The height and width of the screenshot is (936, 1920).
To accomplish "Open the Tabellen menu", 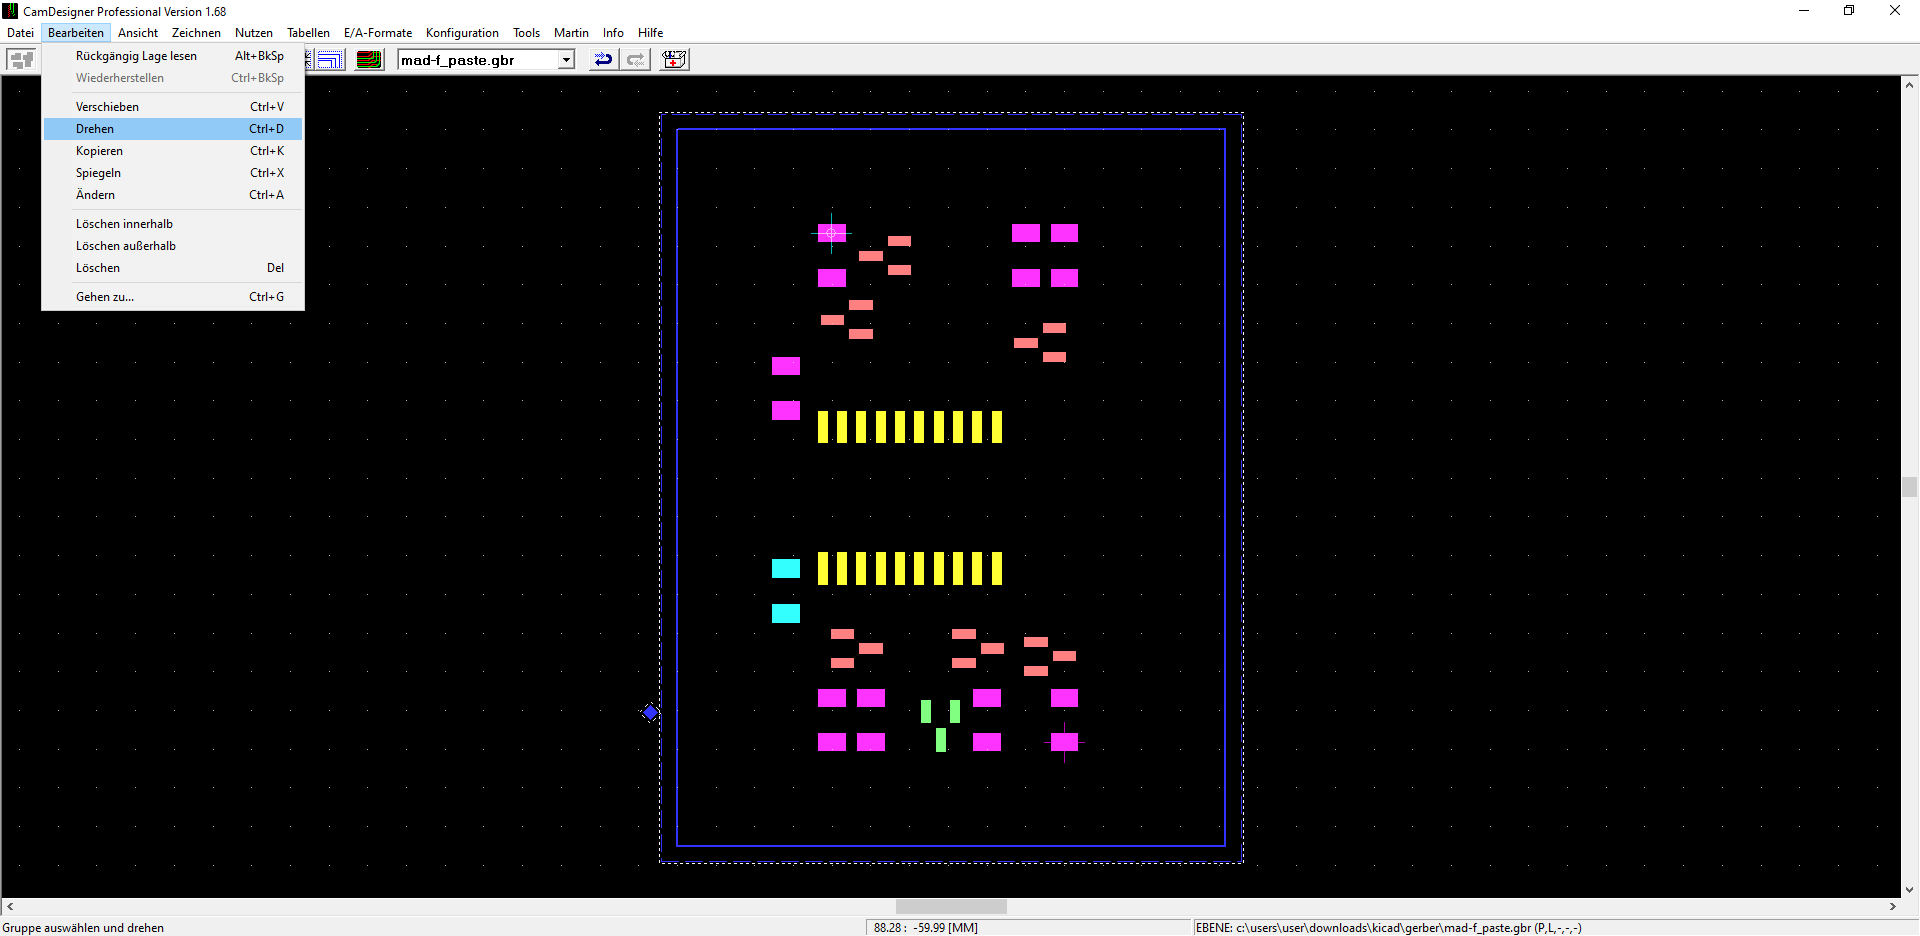I will tap(308, 33).
